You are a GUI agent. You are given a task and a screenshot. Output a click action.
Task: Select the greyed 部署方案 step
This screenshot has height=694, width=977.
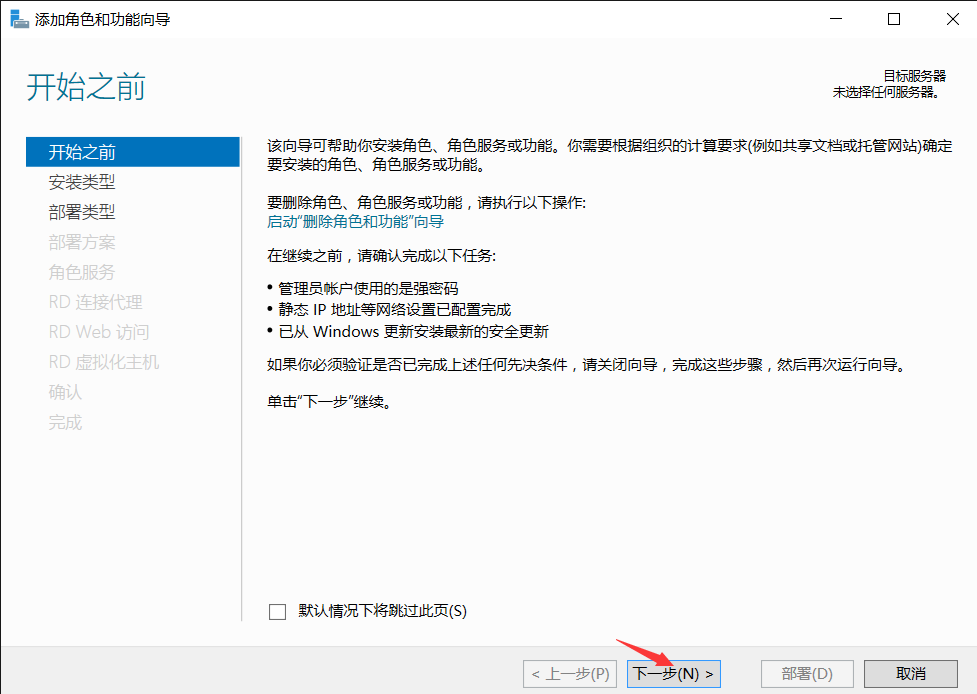click(82, 242)
